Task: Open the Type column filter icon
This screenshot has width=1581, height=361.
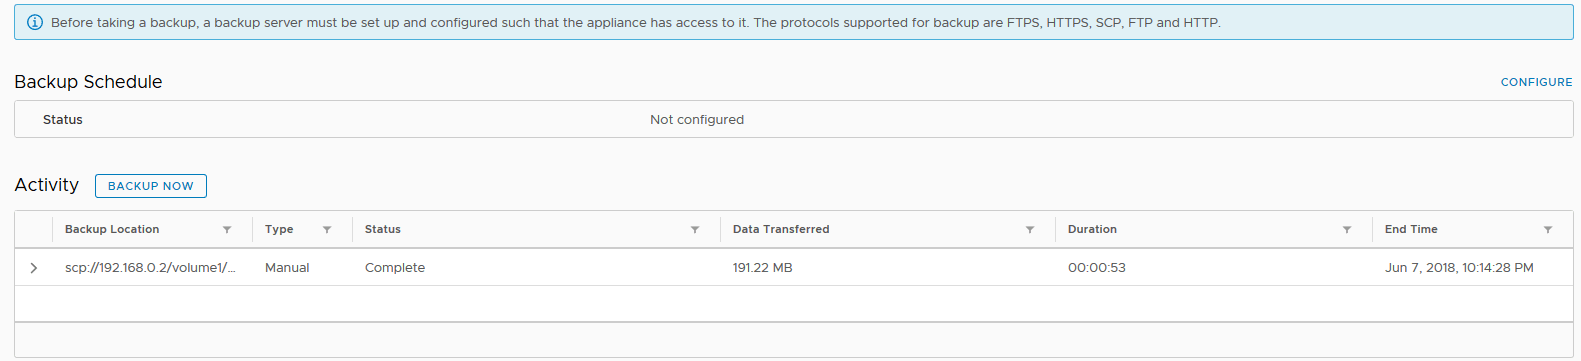Action: [327, 230]
